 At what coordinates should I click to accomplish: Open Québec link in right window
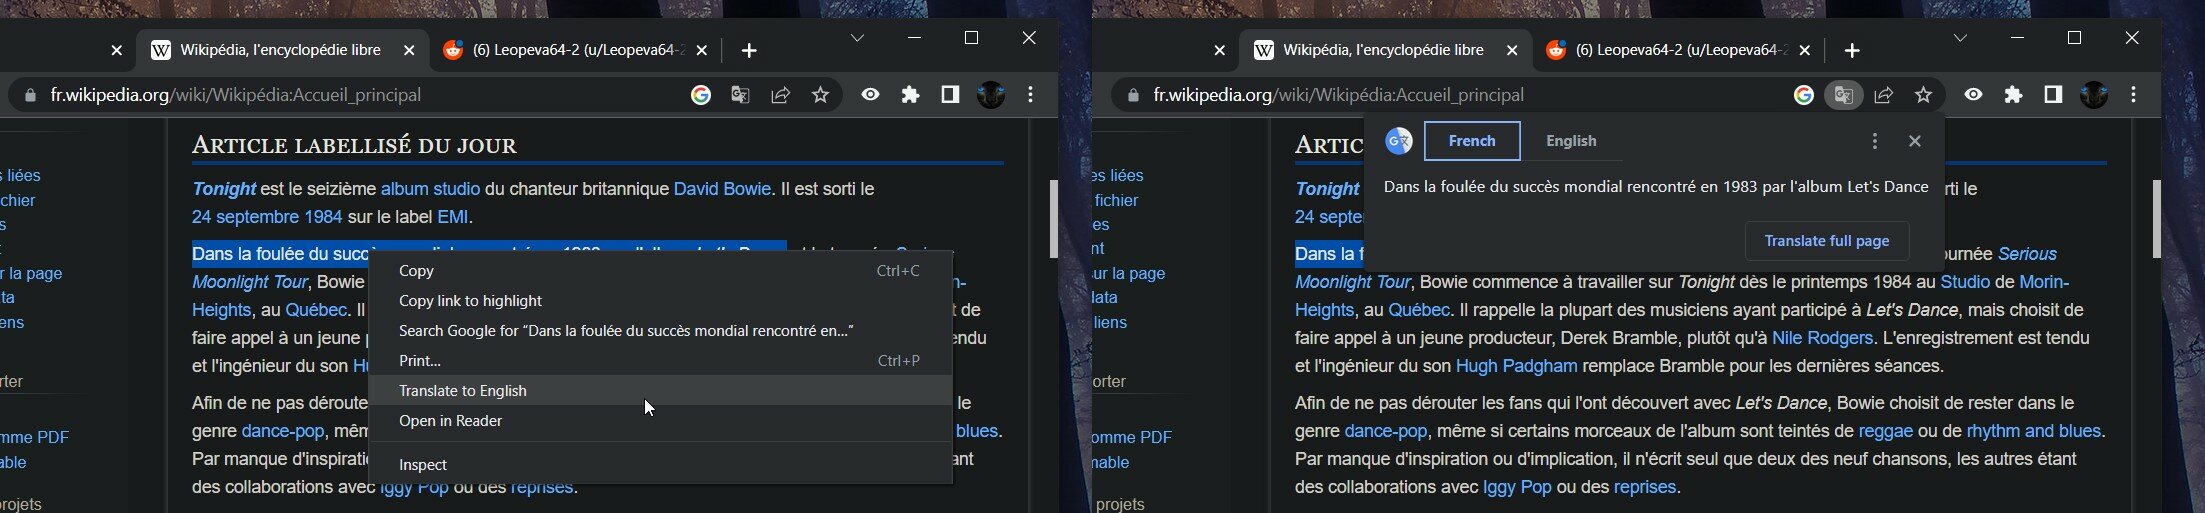pos(1418,310)
